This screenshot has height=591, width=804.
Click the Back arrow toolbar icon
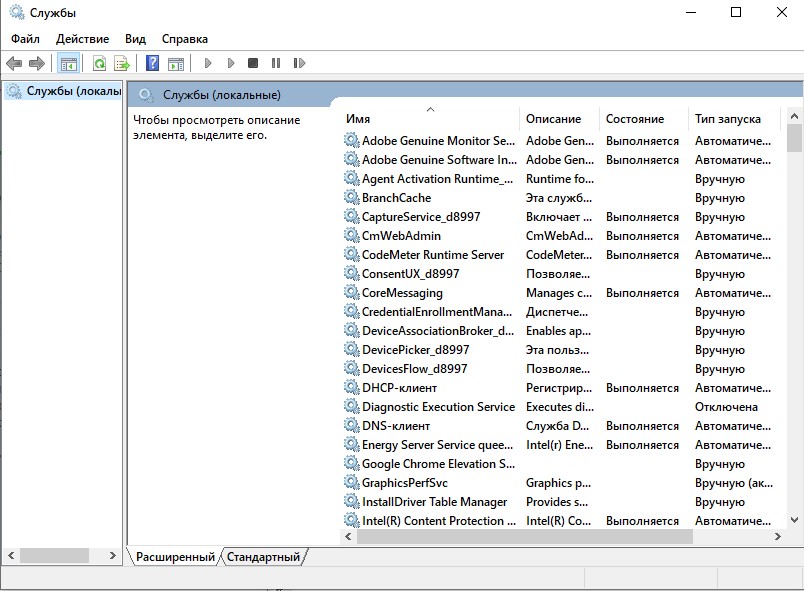(14, 63)
